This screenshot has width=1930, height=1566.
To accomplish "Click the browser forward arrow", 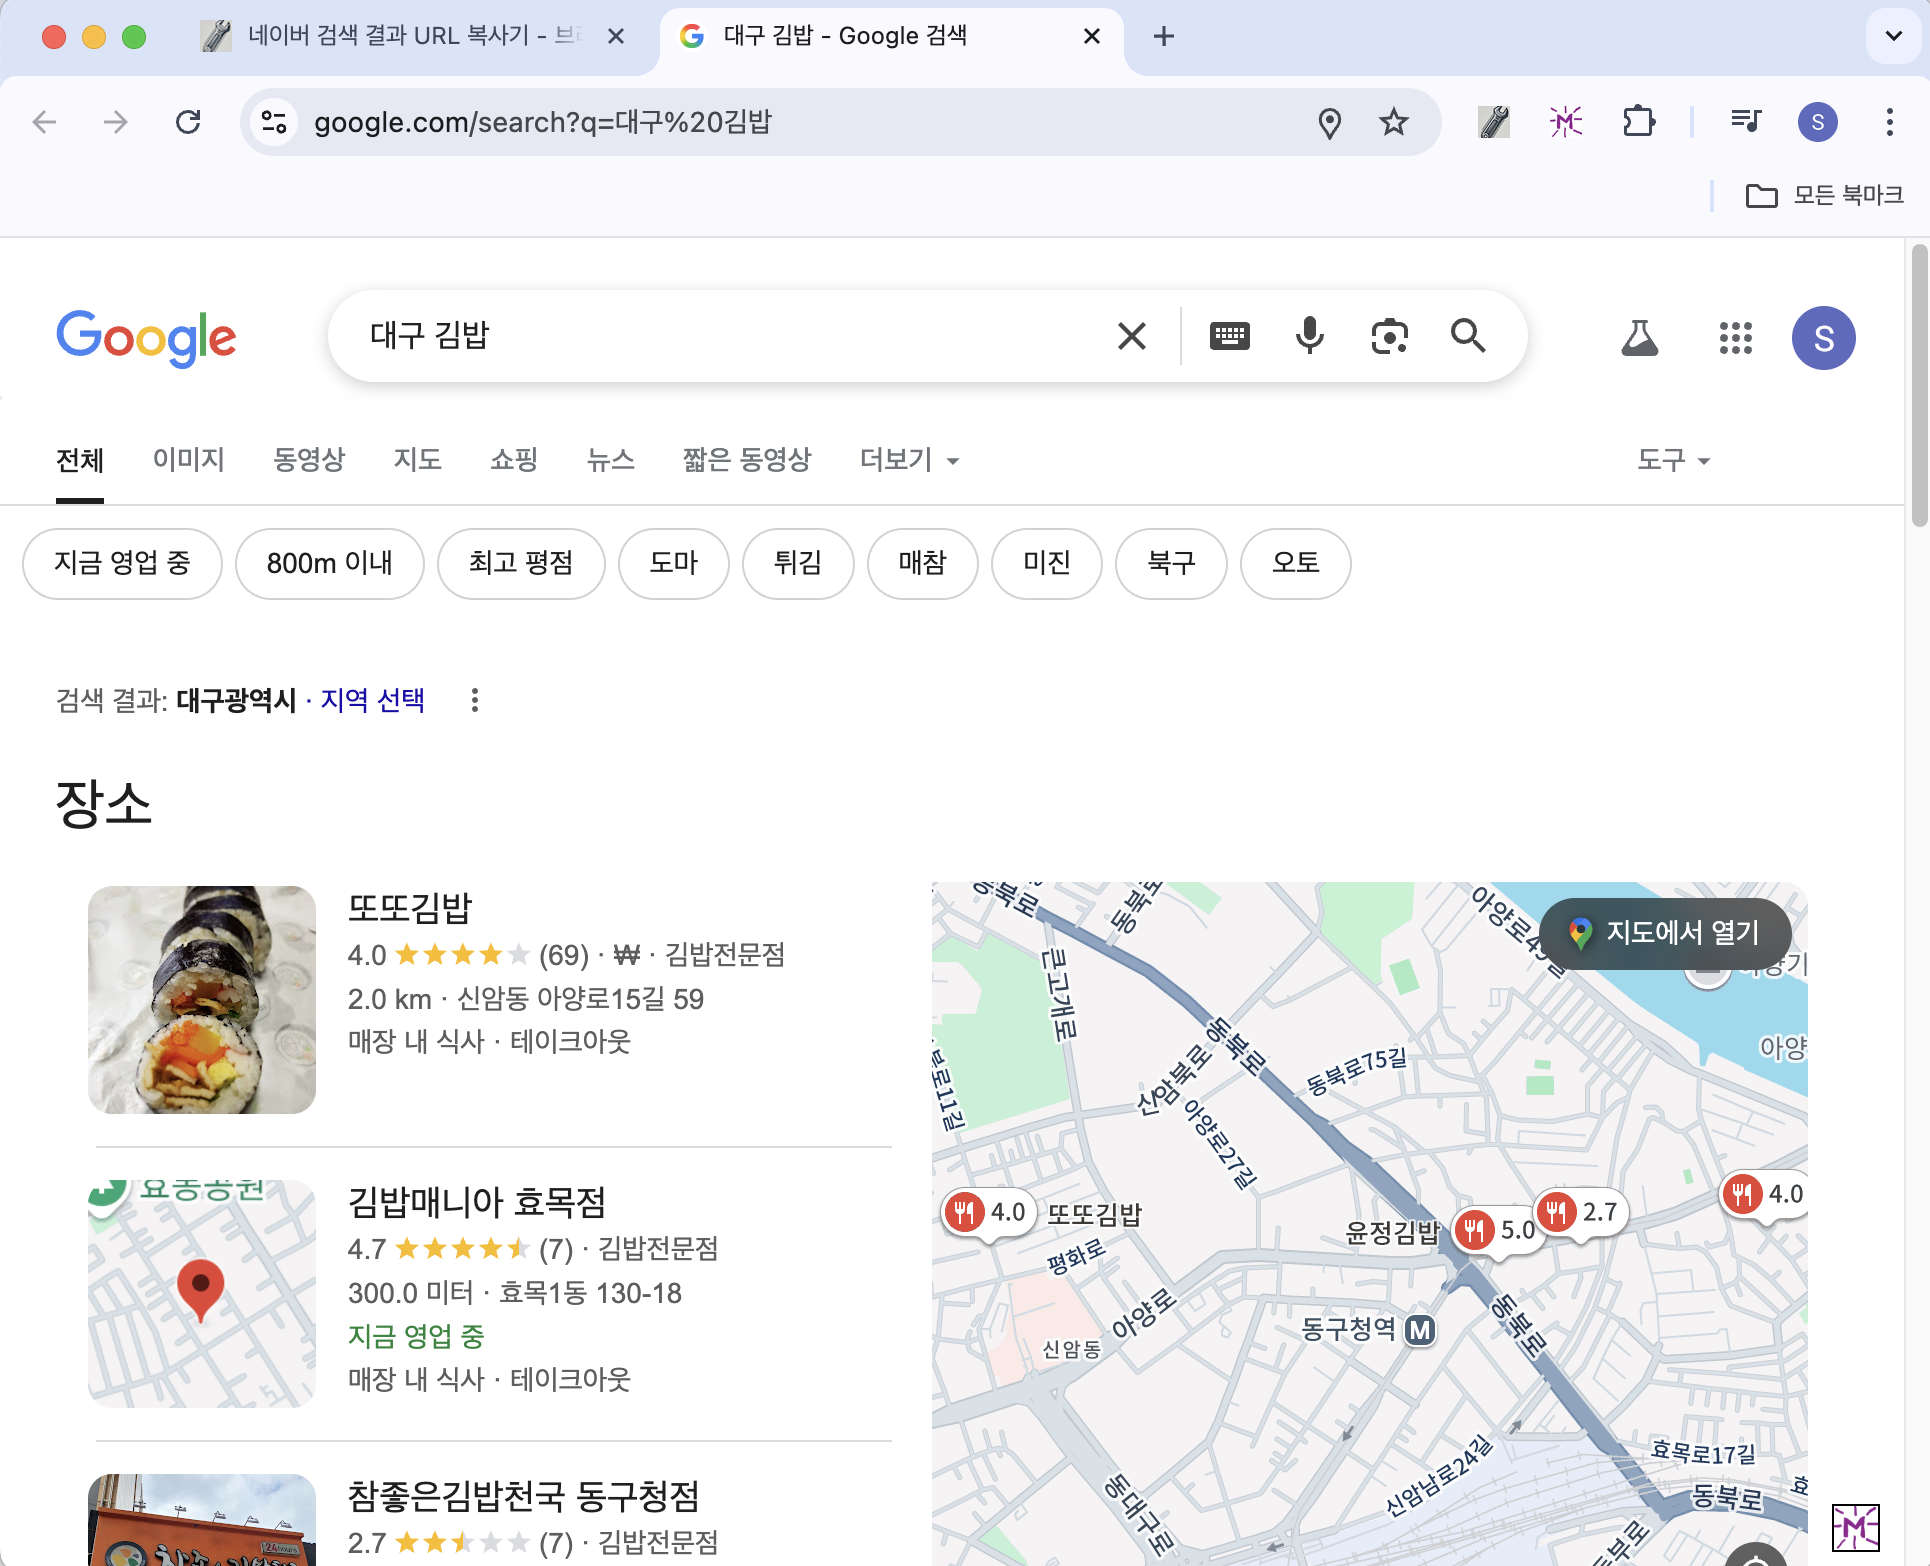I will coord(116,122).
